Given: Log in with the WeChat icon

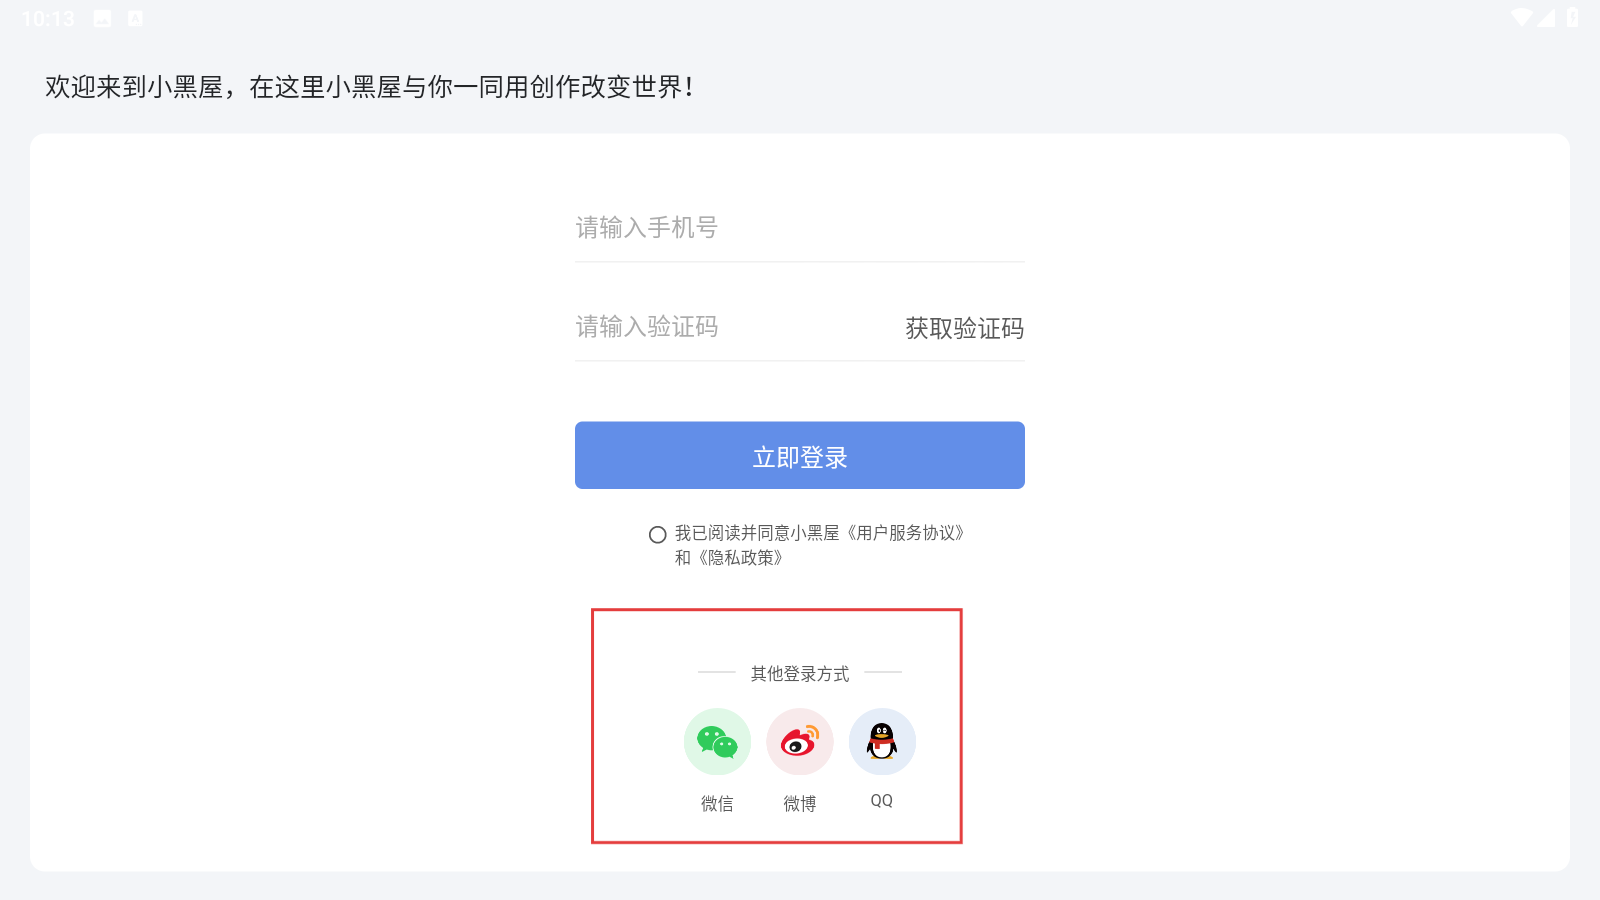Looking at the screenshot, I should pyautogui.click(x=717, y=742).
